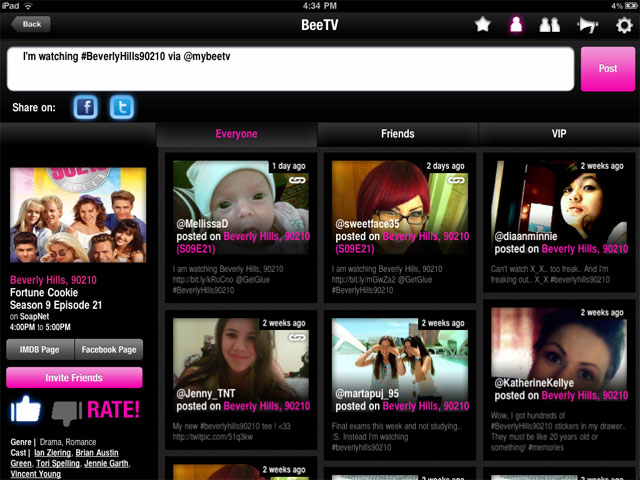Open link icon on @Jenny_TNT post
This screenshot has height=480, width=640.
point(297,337)
